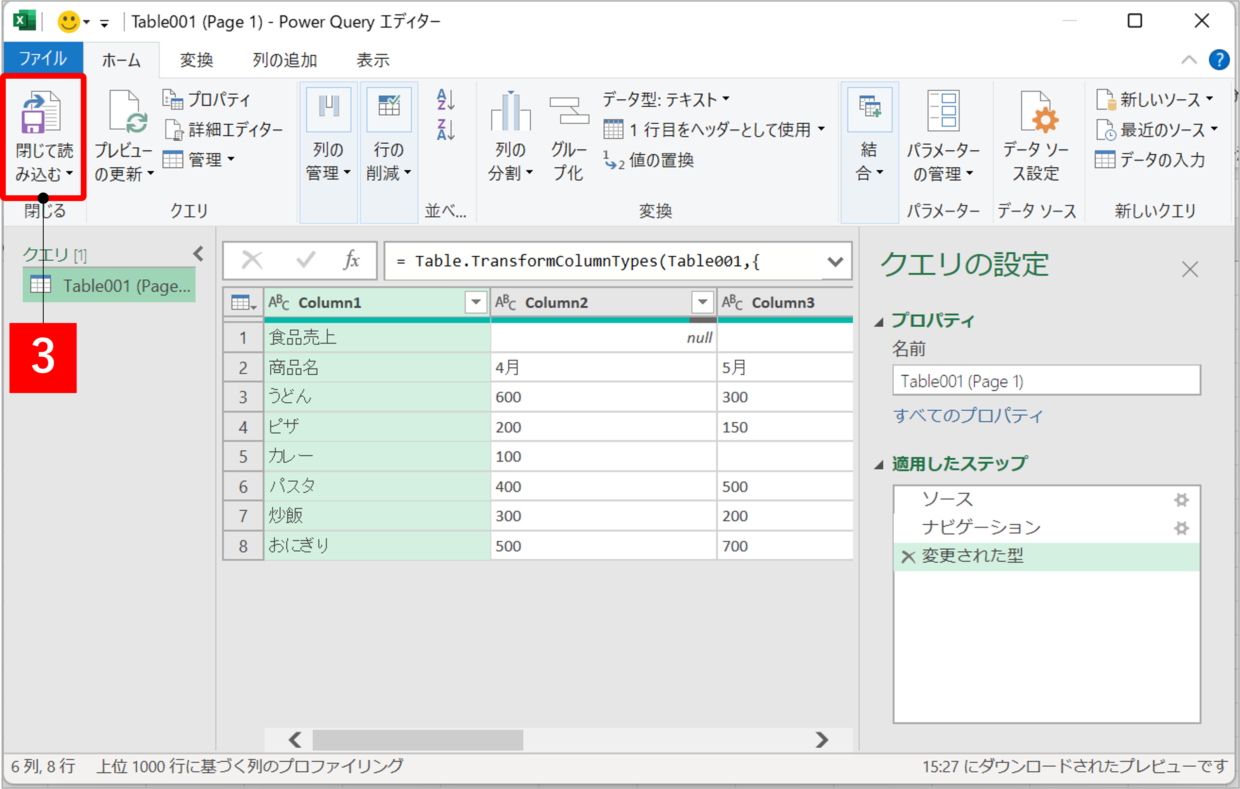Open データ ソース設定
The image size is (1240, 789).
coord(1036,138)
